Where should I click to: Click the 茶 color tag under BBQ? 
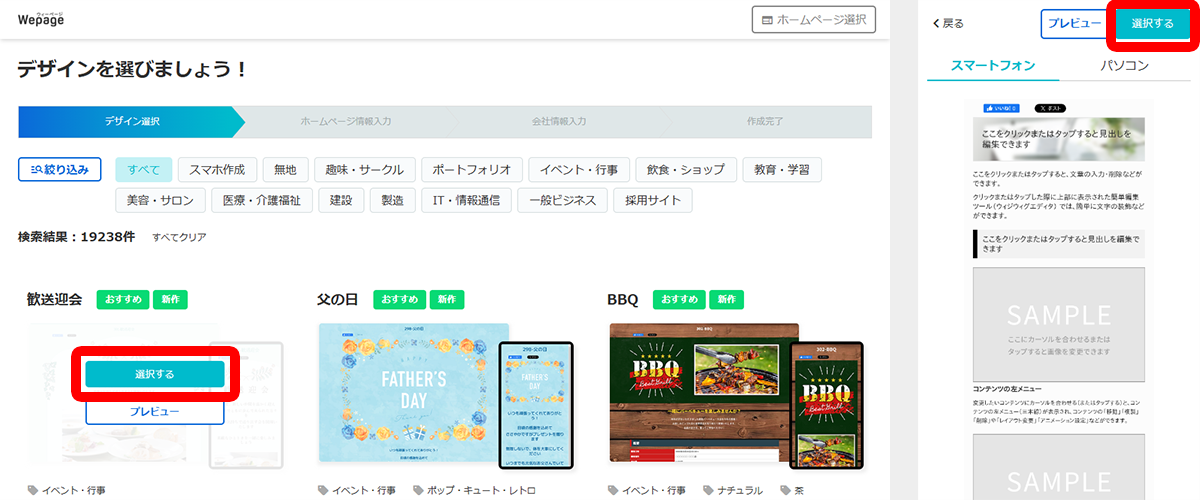[x=796, y=490]
